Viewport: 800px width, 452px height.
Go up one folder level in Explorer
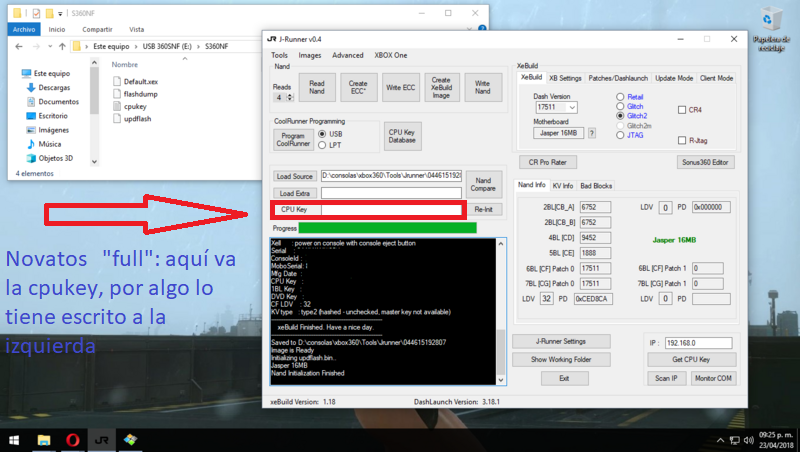pos(62,46)
